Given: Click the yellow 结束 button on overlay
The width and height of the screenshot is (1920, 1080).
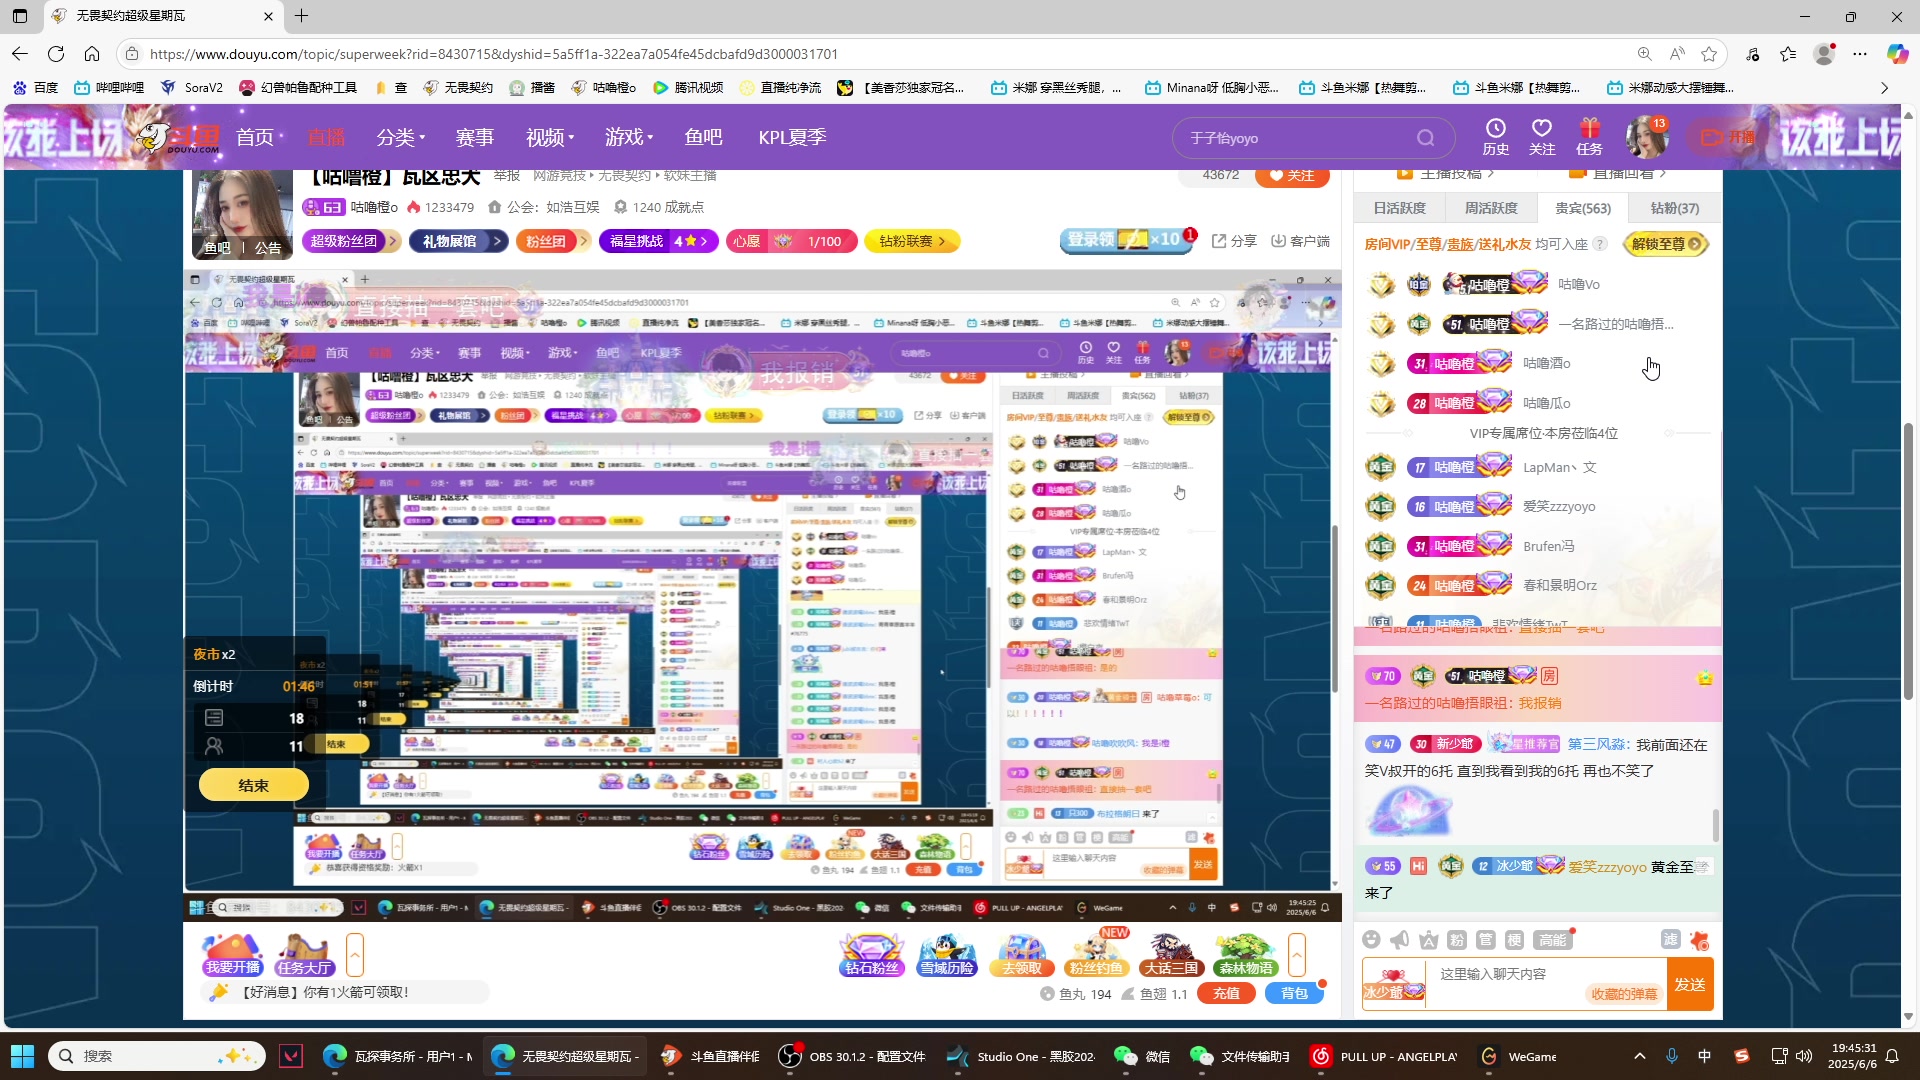Looking at the screenshot, I should coord(253,785).
